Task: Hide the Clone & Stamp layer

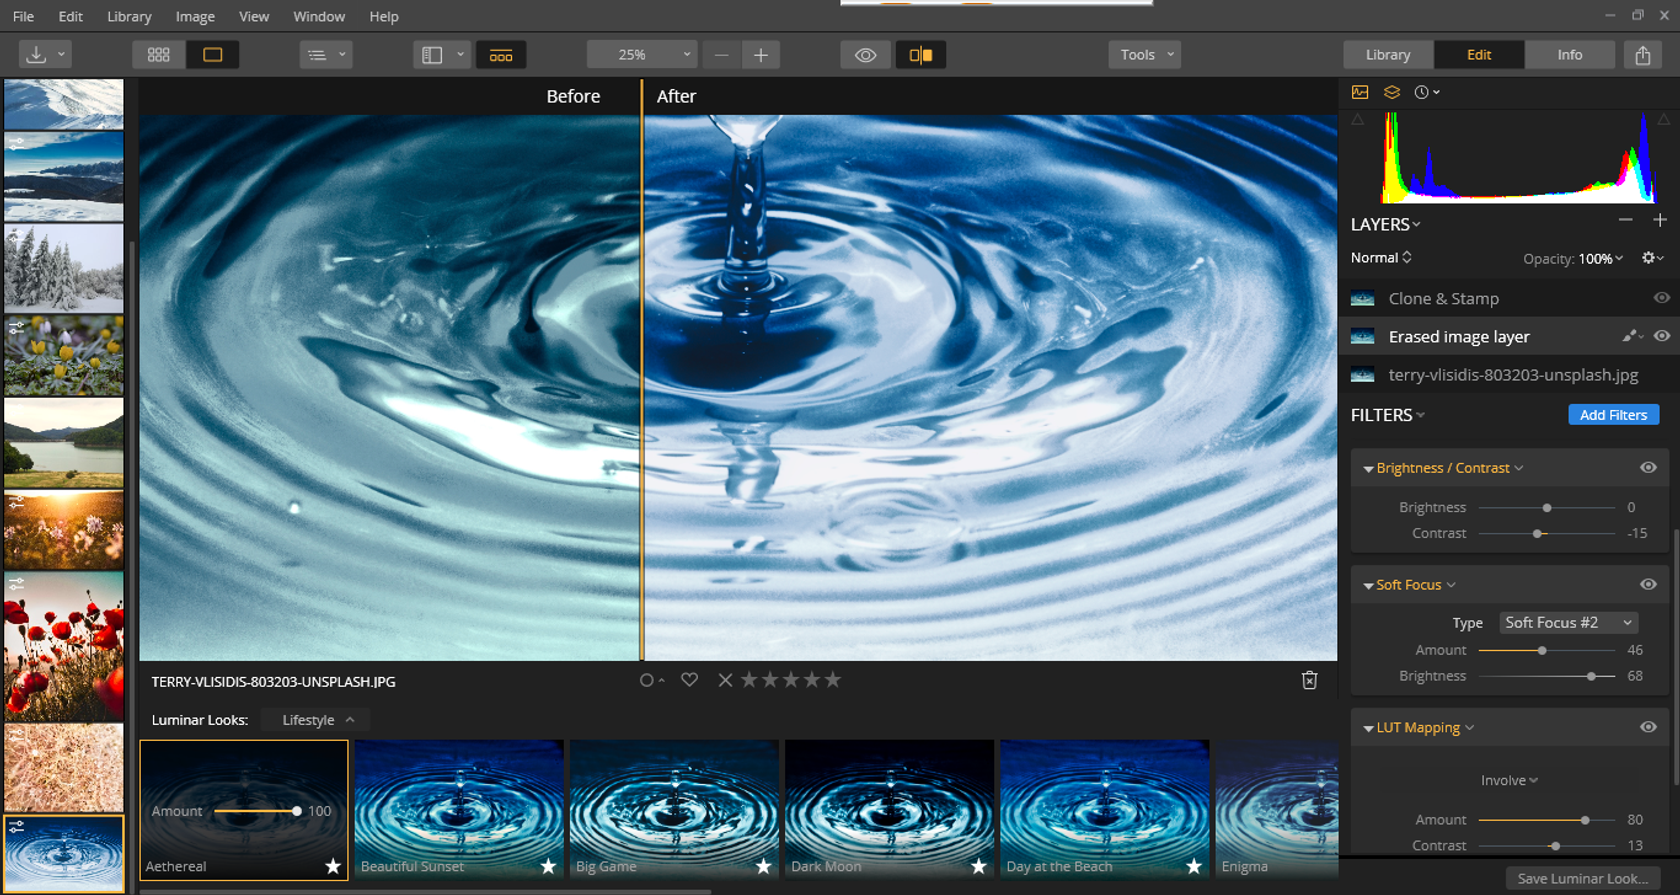Action: click(1661, 298)
